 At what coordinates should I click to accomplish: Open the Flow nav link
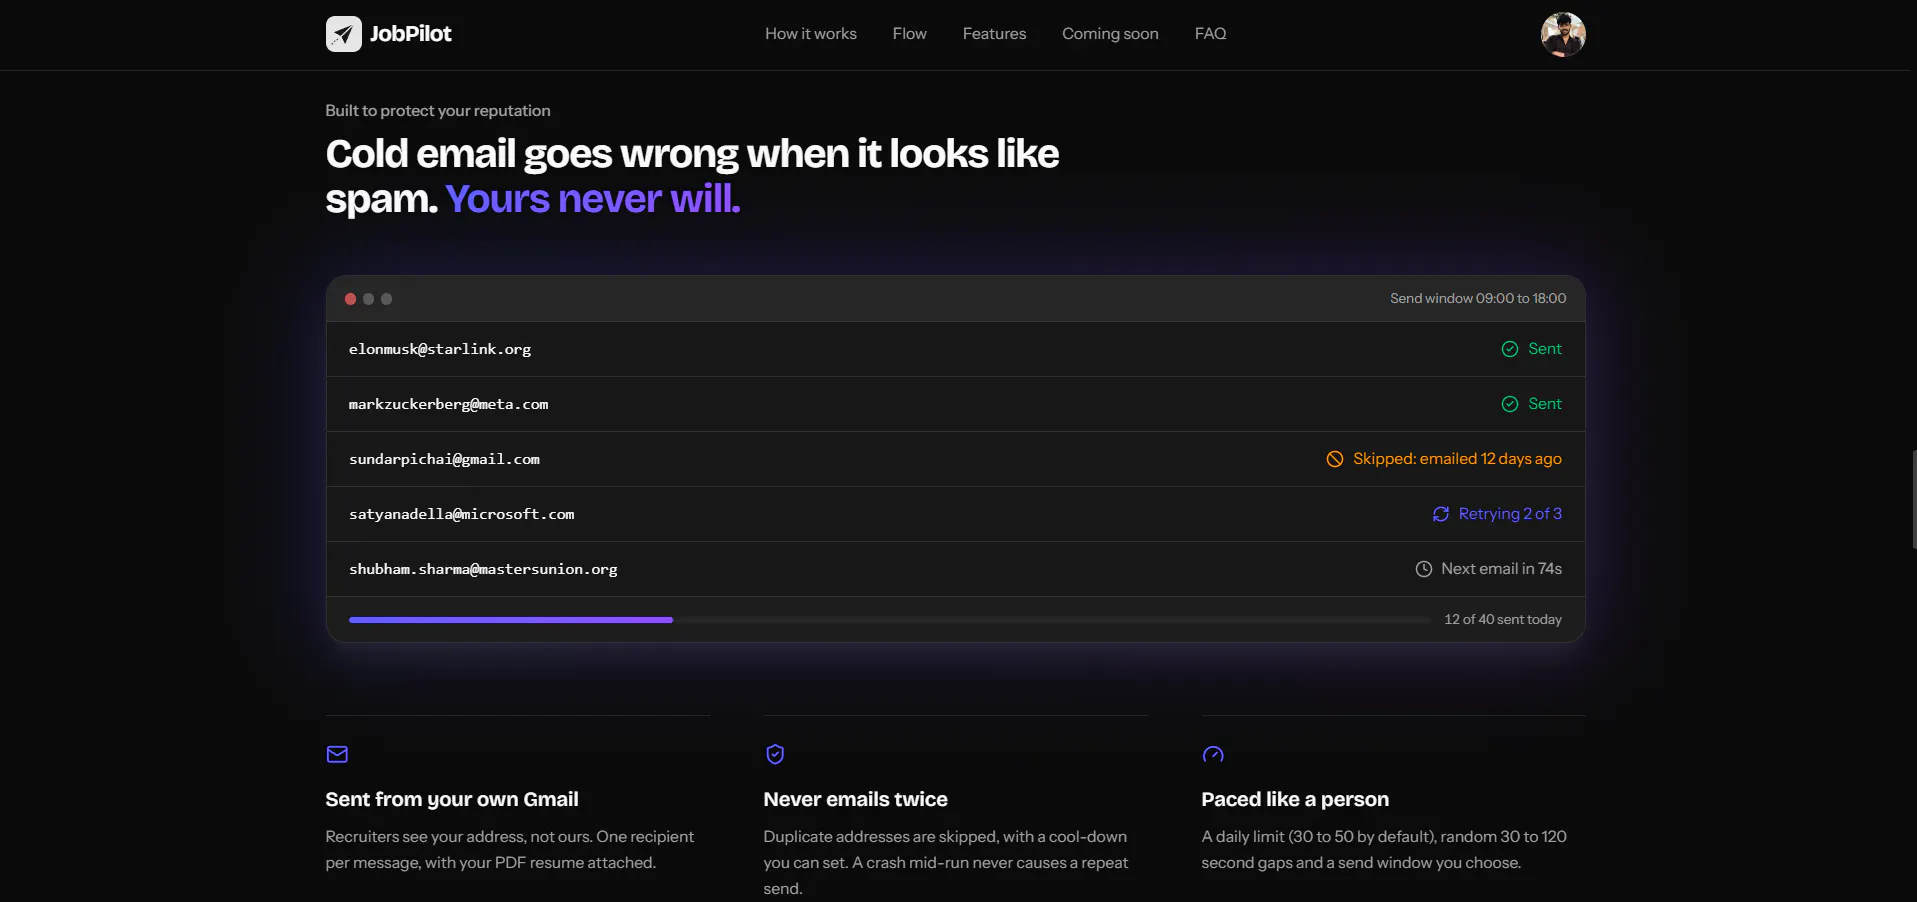point(910,34)
